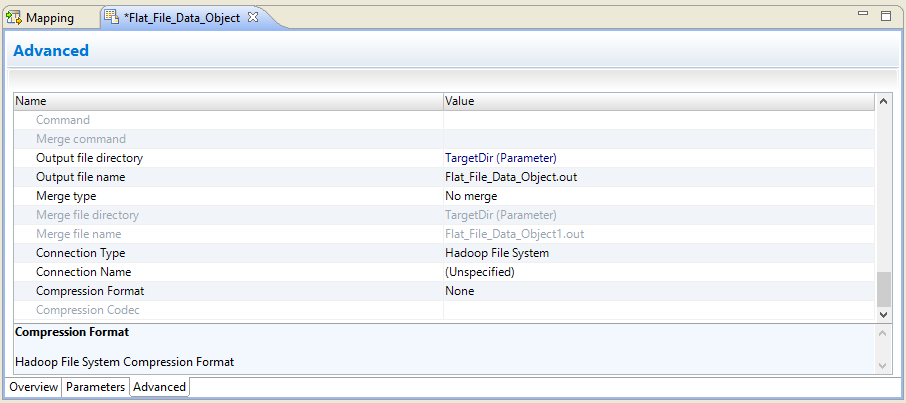906x403 pixels.
Task: Close the Flat_File_Data_Object editor tab
Action: tap(253, 18)
